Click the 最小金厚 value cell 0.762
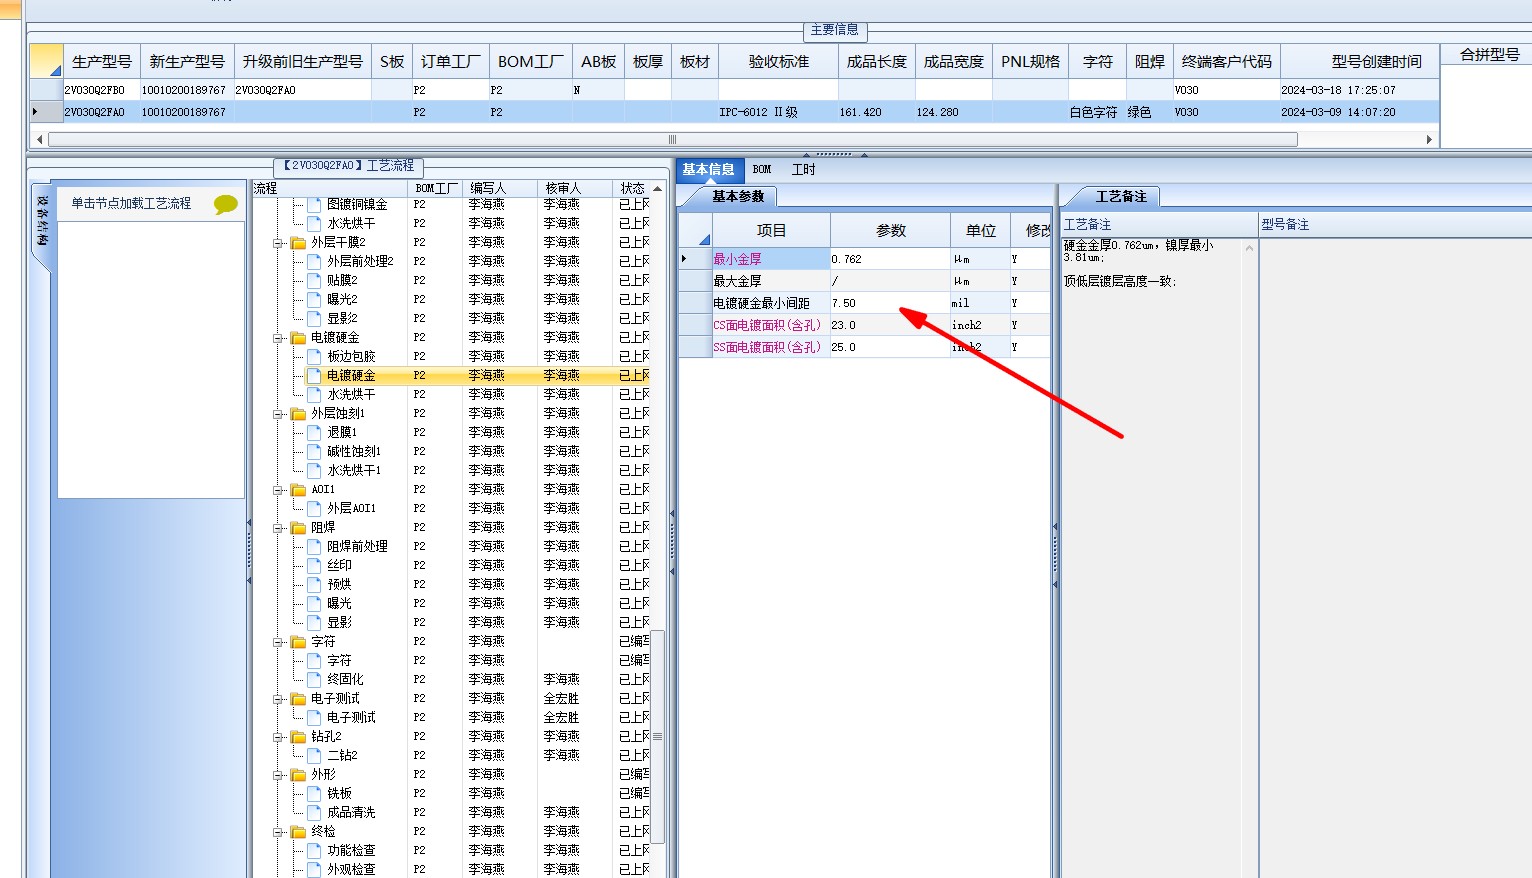The height and width of the screenshot is (878, 1532). pyautogui.click(x=889, y=259)
